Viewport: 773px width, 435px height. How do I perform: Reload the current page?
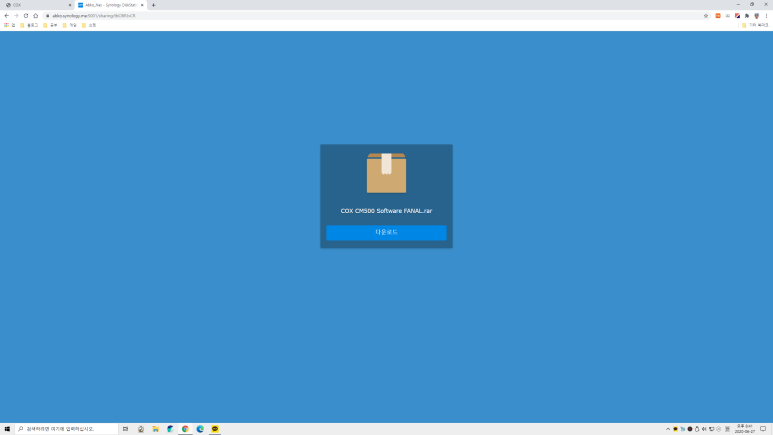point(26,16)
